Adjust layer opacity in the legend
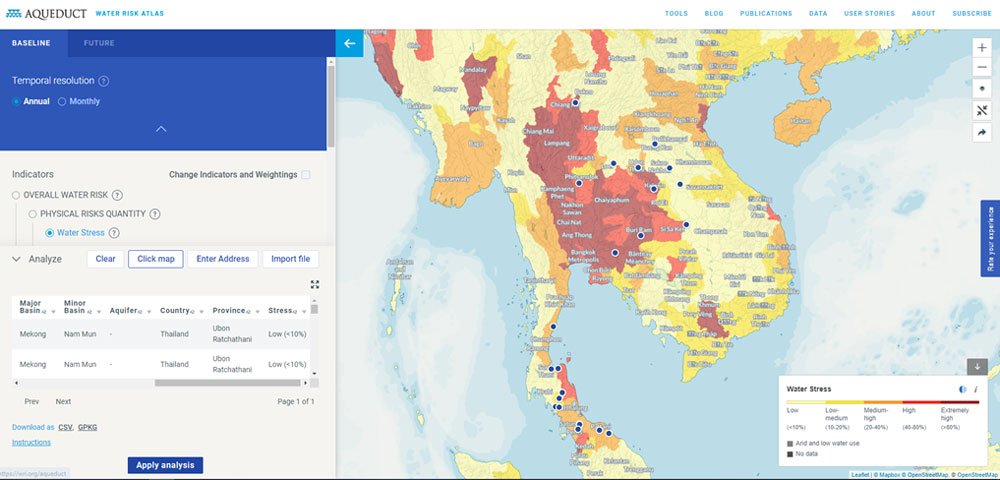 coord(962,389)
